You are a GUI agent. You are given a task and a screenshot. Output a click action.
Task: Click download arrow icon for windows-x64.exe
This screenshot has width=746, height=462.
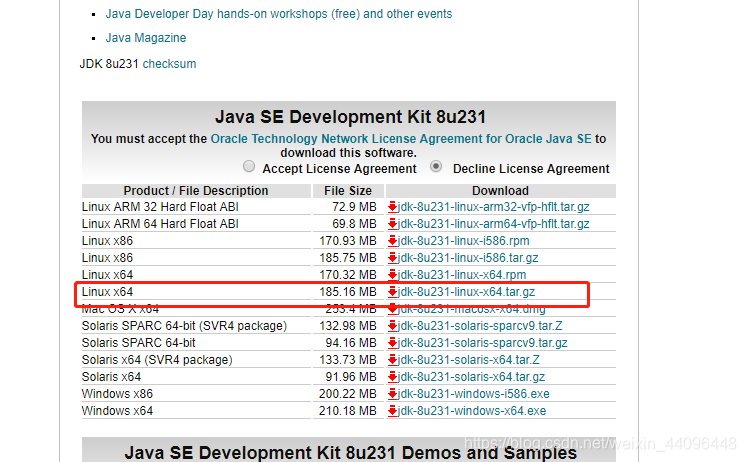tap(393, 411)
